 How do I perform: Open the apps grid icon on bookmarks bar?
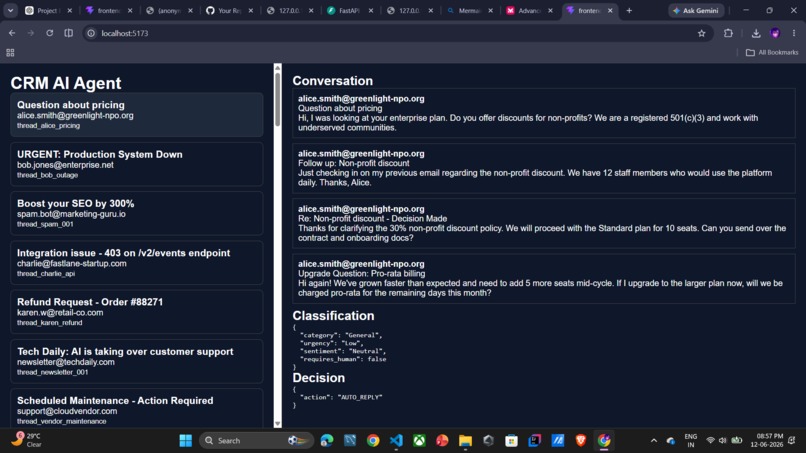[x=10, y=52]
